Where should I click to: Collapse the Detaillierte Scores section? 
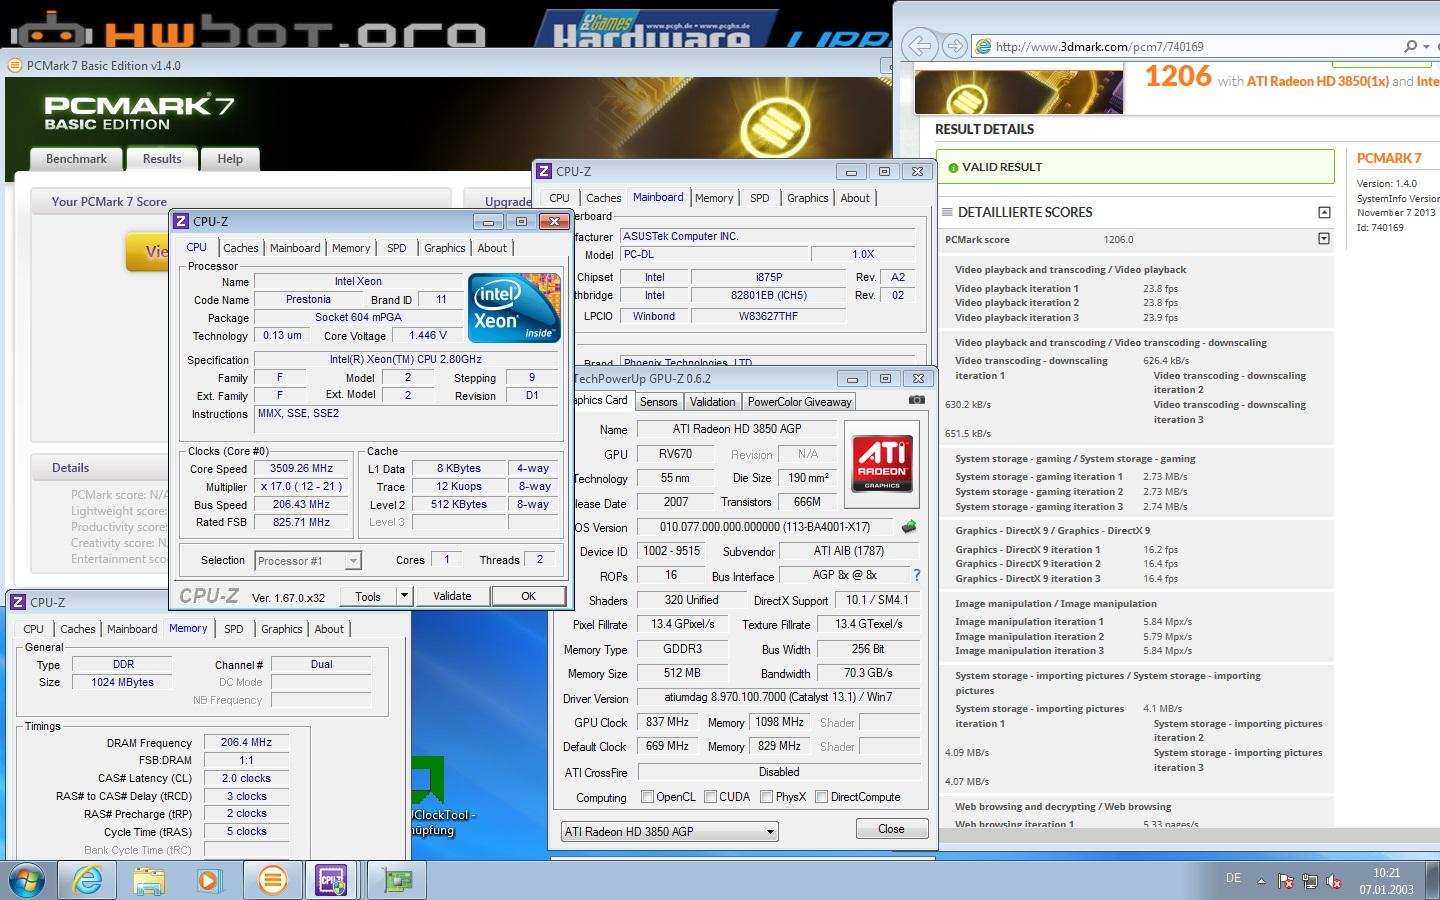click(x=1324, y=212)
